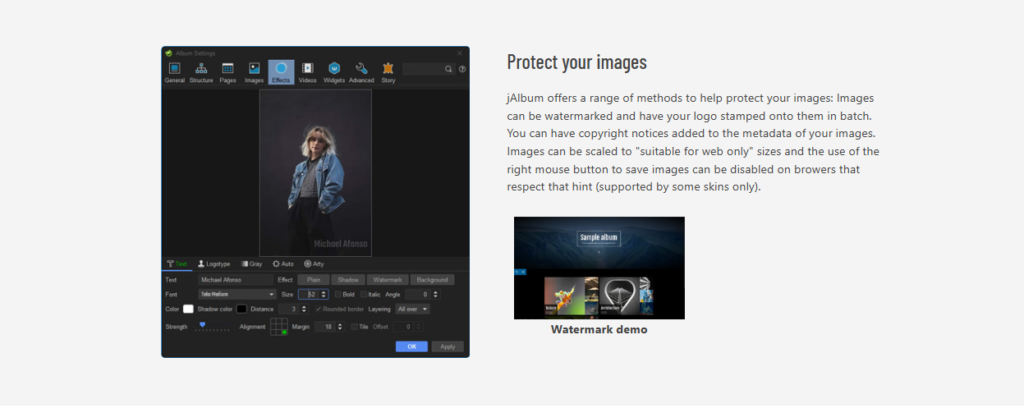Image resolution: width=1024 pixels, height=408 pixels.
Task: Click the Apply button
Action: point(447,347)
